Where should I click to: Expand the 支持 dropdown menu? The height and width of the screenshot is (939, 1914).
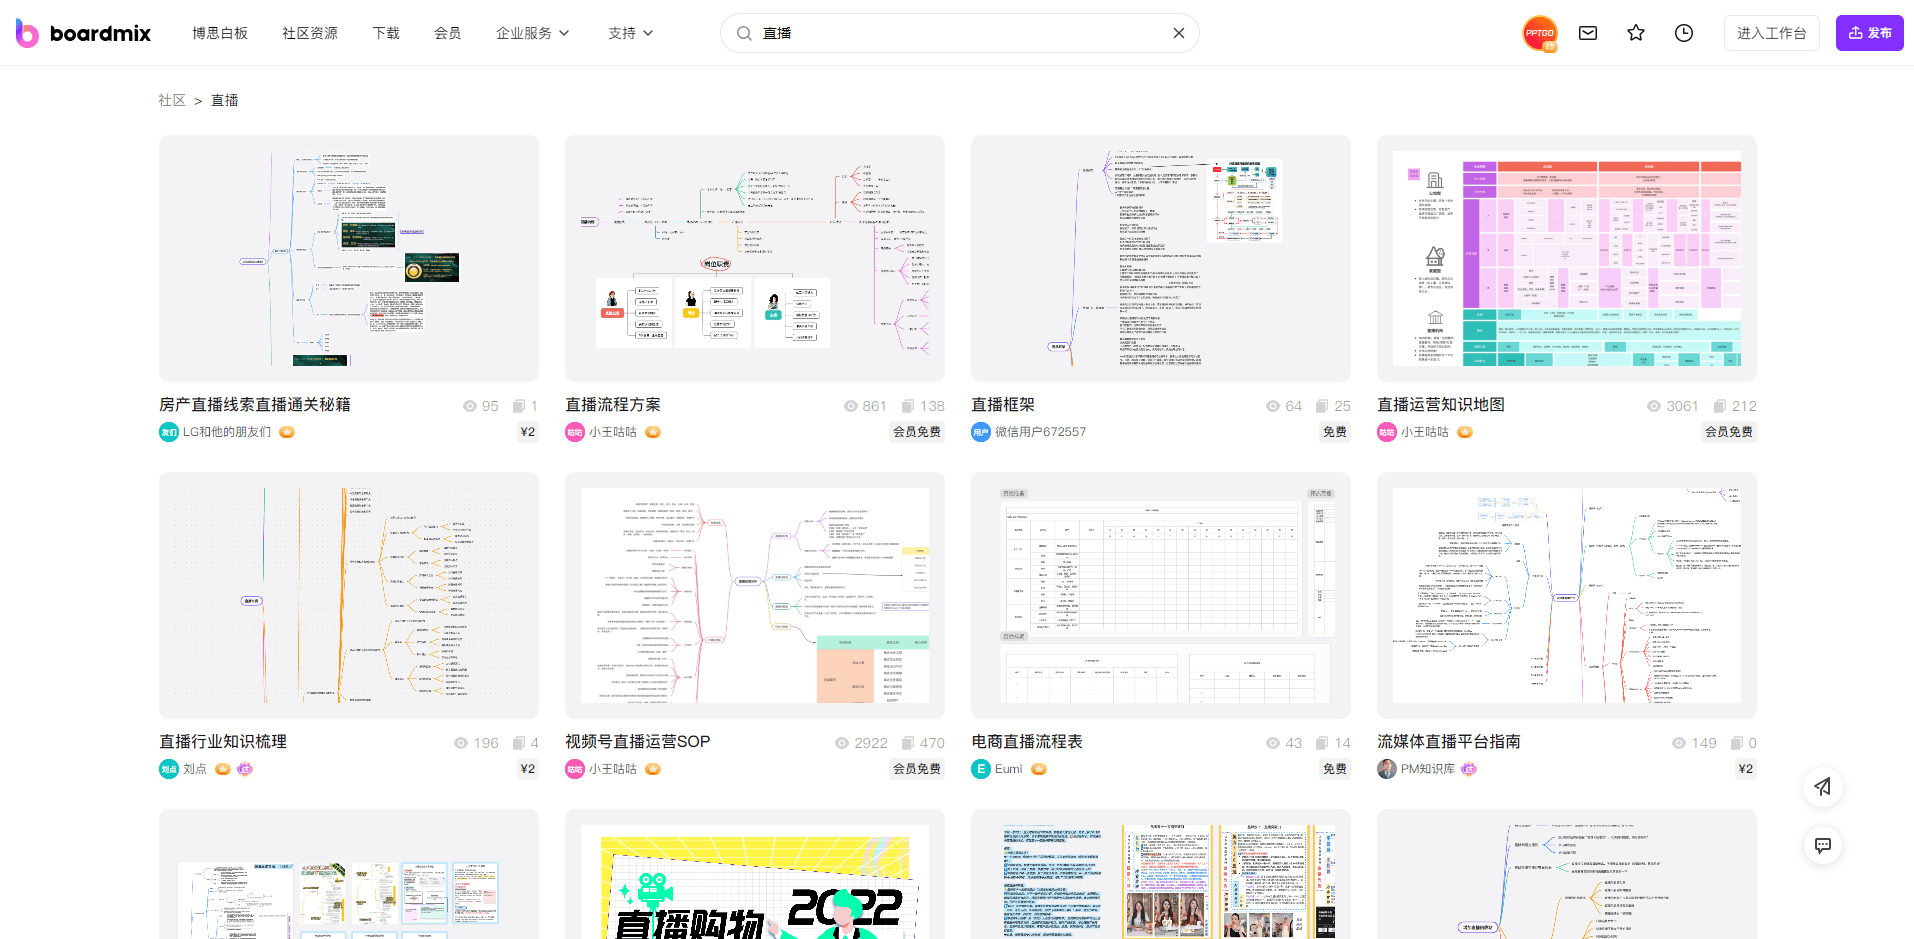point(630,33)
